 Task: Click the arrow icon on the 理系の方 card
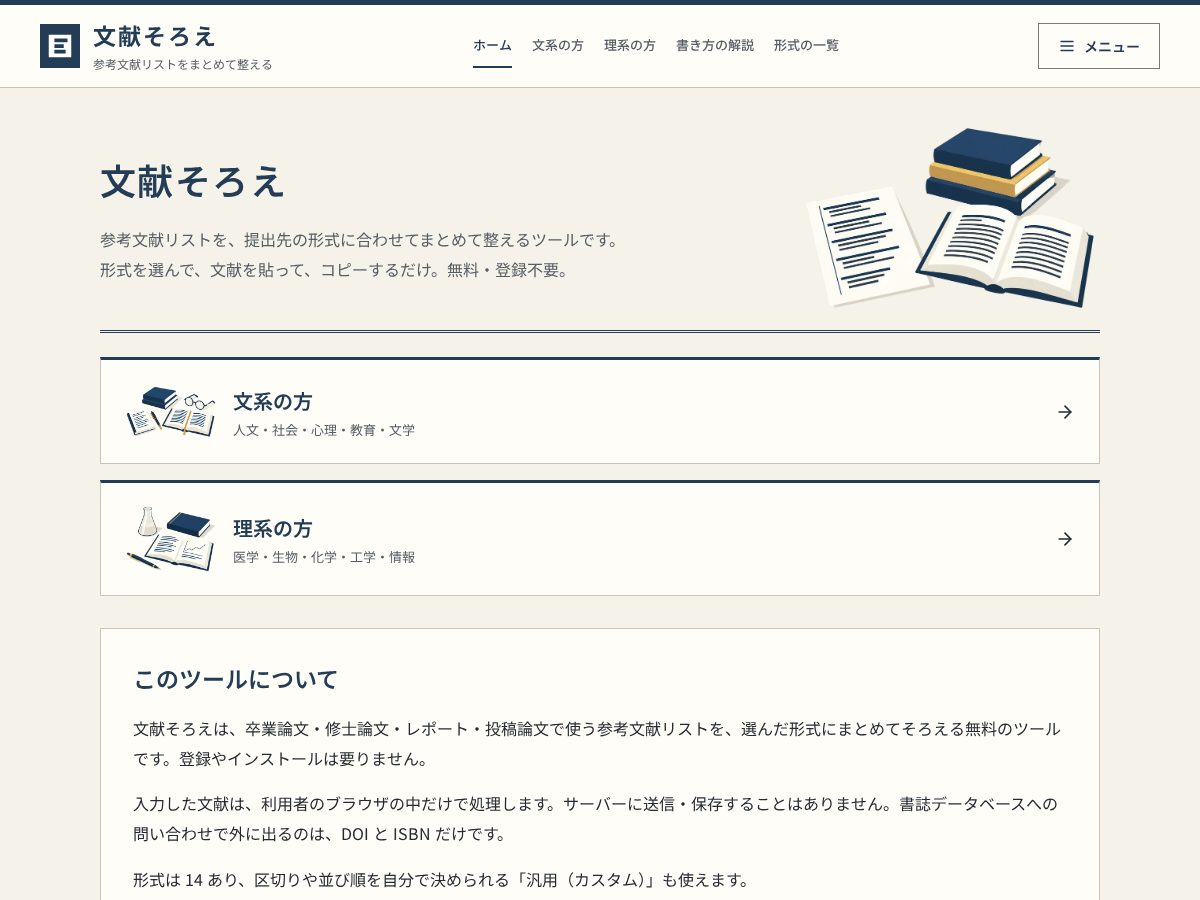coord(1065,539)
